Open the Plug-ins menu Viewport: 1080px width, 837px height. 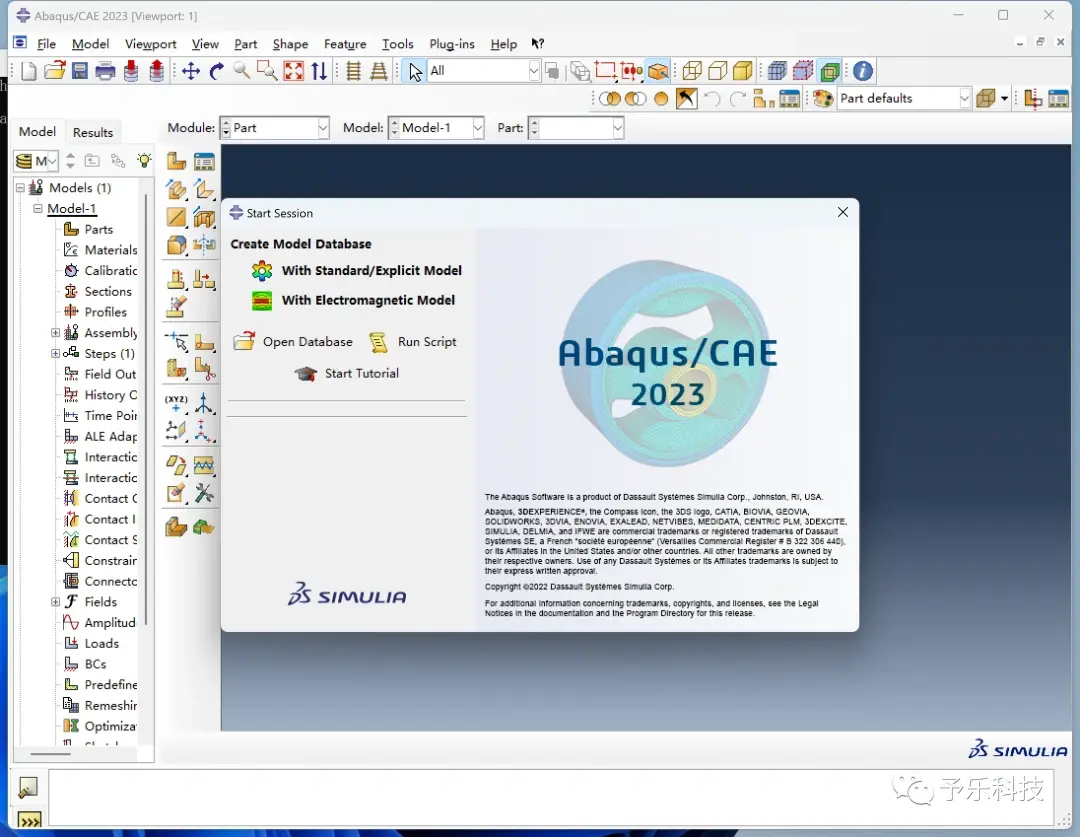(x=452, y=44)
